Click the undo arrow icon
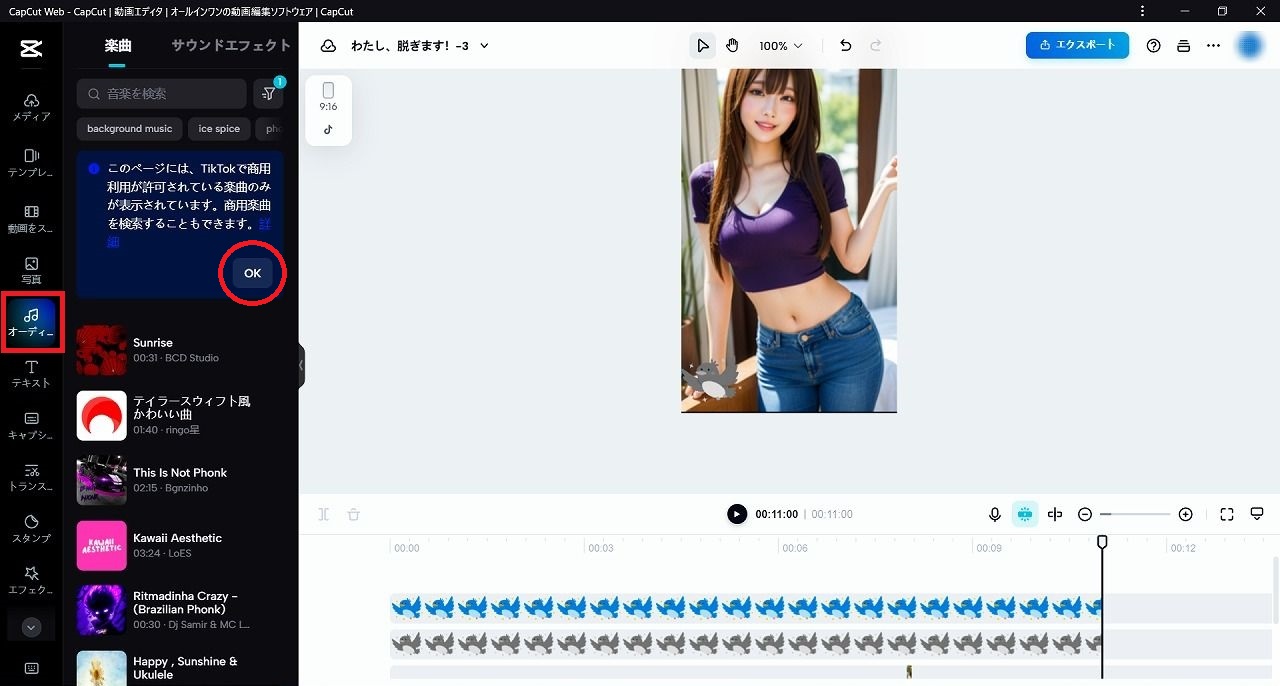The width and height of the screenshot is (1280, 686). click(846, 46)
